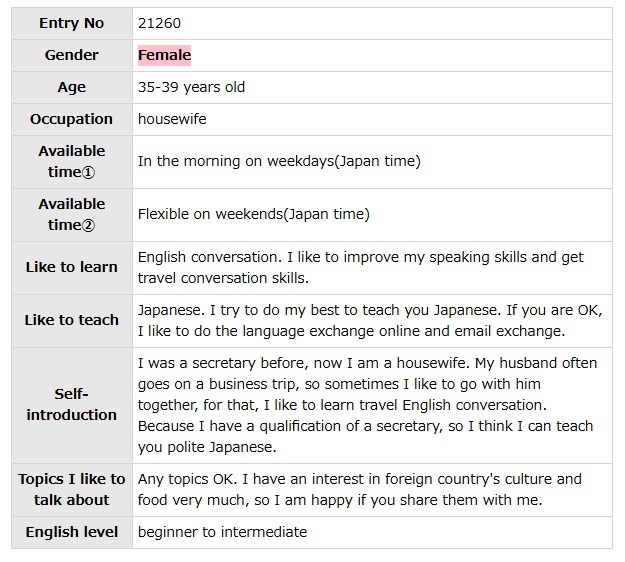
Task: Click the Like to teach label
Action: (72, 320)
